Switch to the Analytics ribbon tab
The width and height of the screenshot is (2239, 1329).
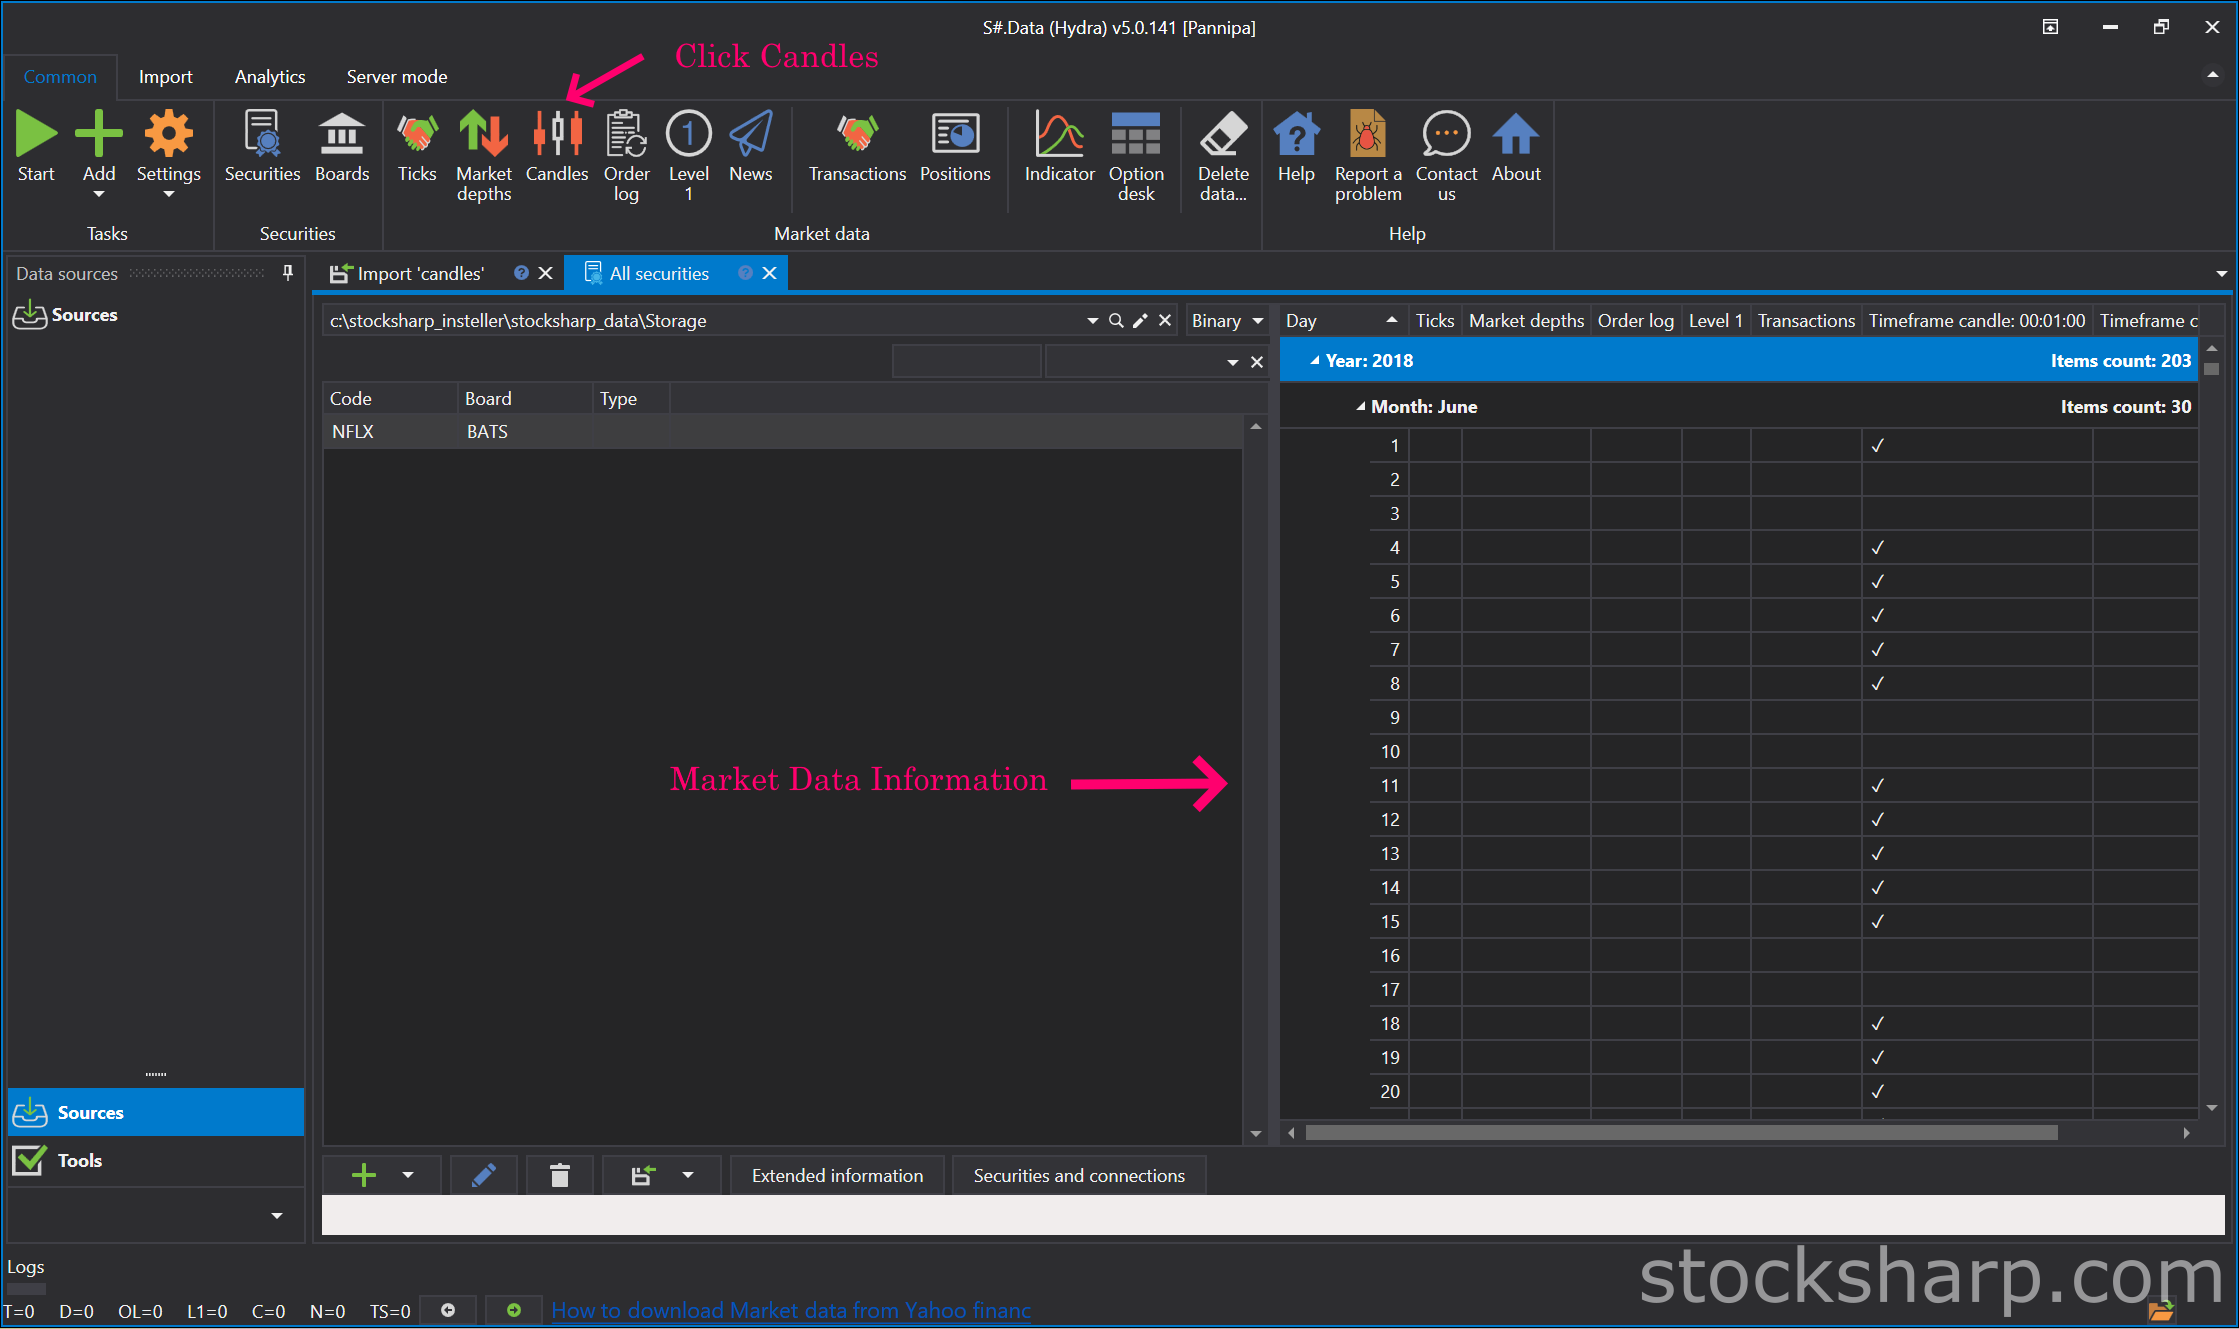269,77
